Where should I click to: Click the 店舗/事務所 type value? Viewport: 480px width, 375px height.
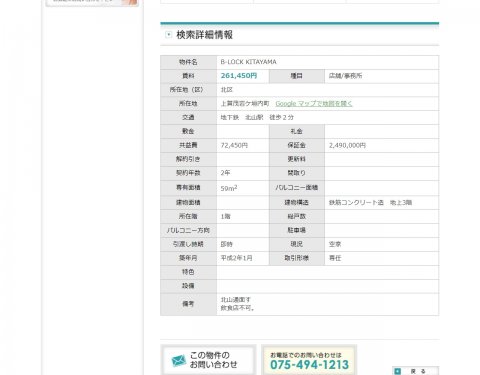pos(345,76)
